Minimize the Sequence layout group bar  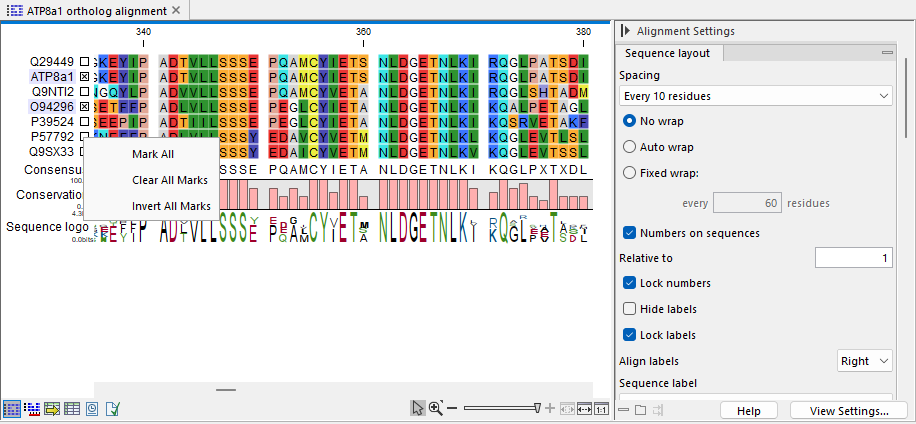tap(887, 53)
